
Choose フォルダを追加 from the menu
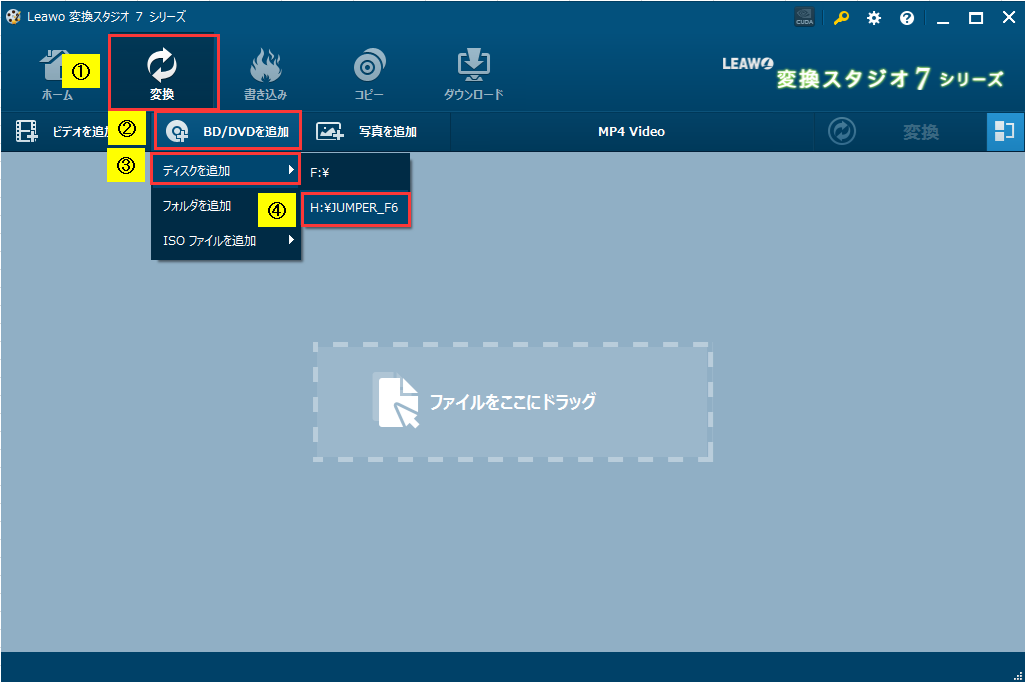click(197, 206)
